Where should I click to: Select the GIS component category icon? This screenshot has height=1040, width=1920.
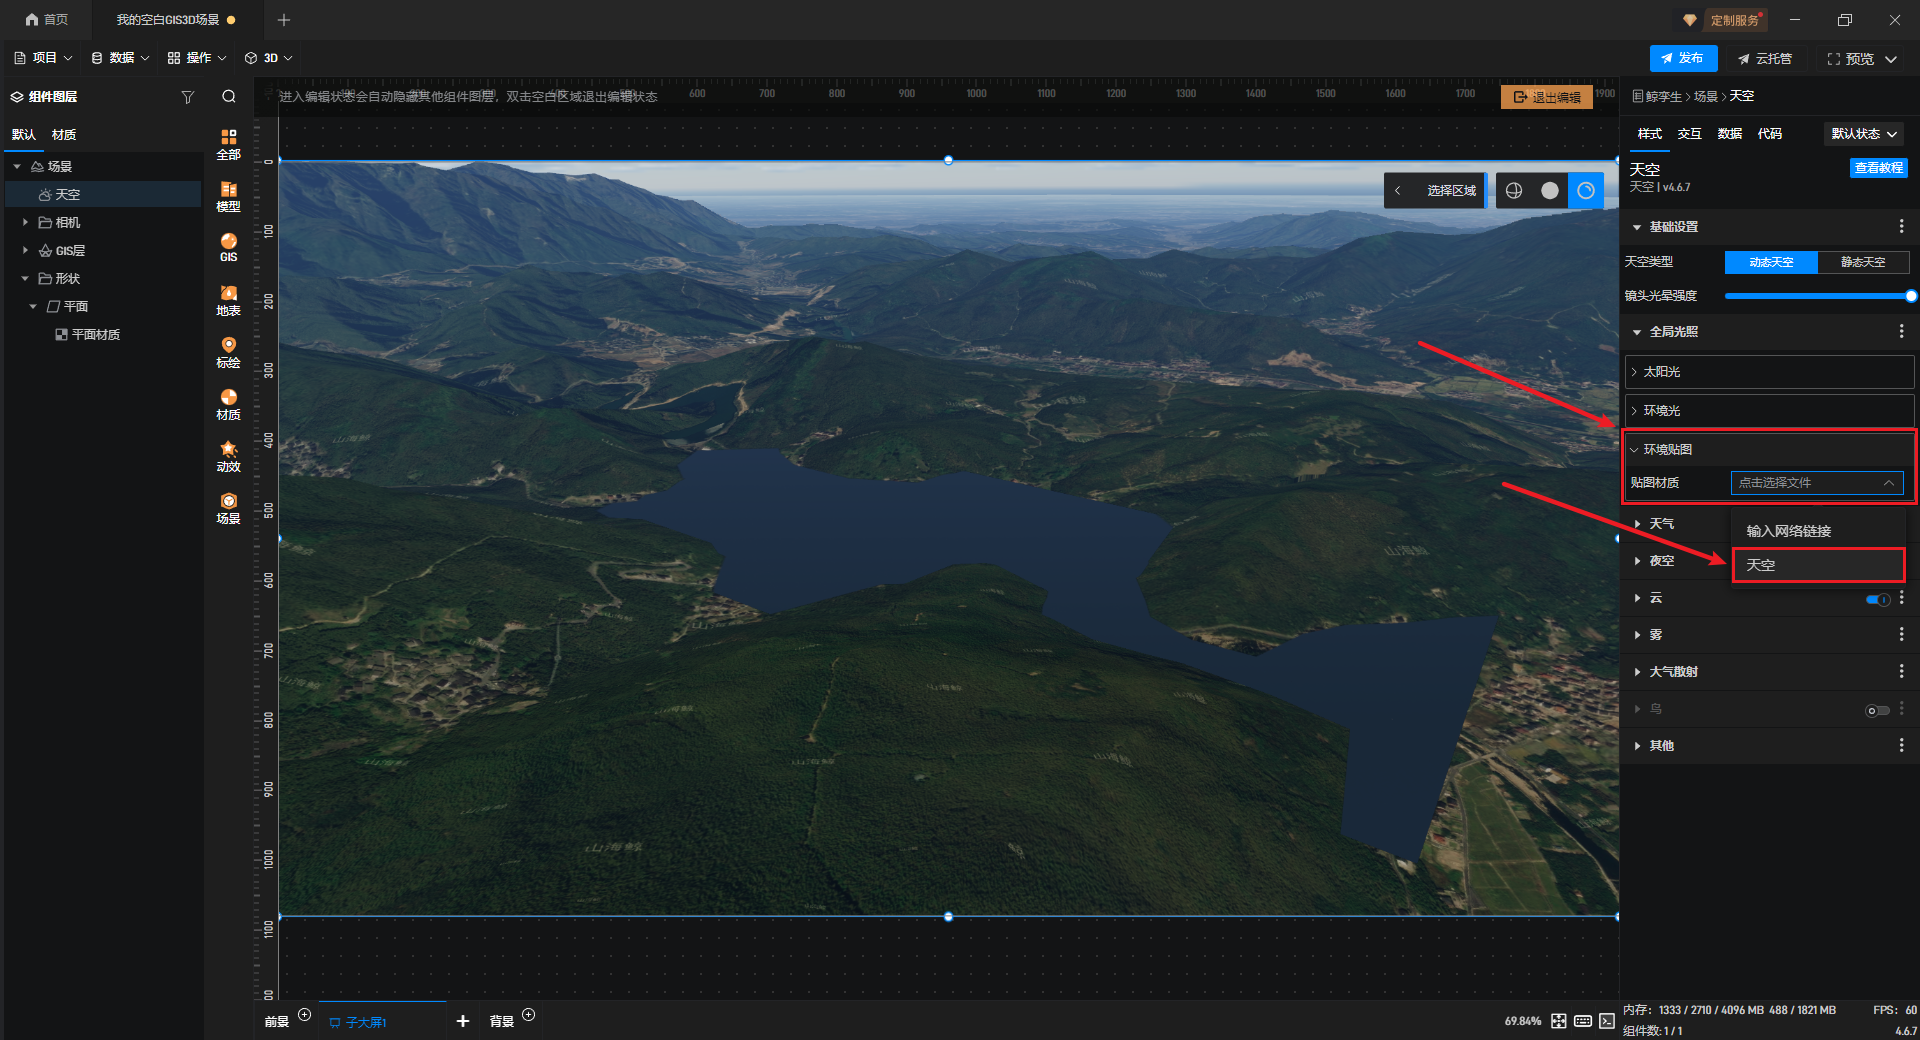pyautogui.click(x=228, y=247)
